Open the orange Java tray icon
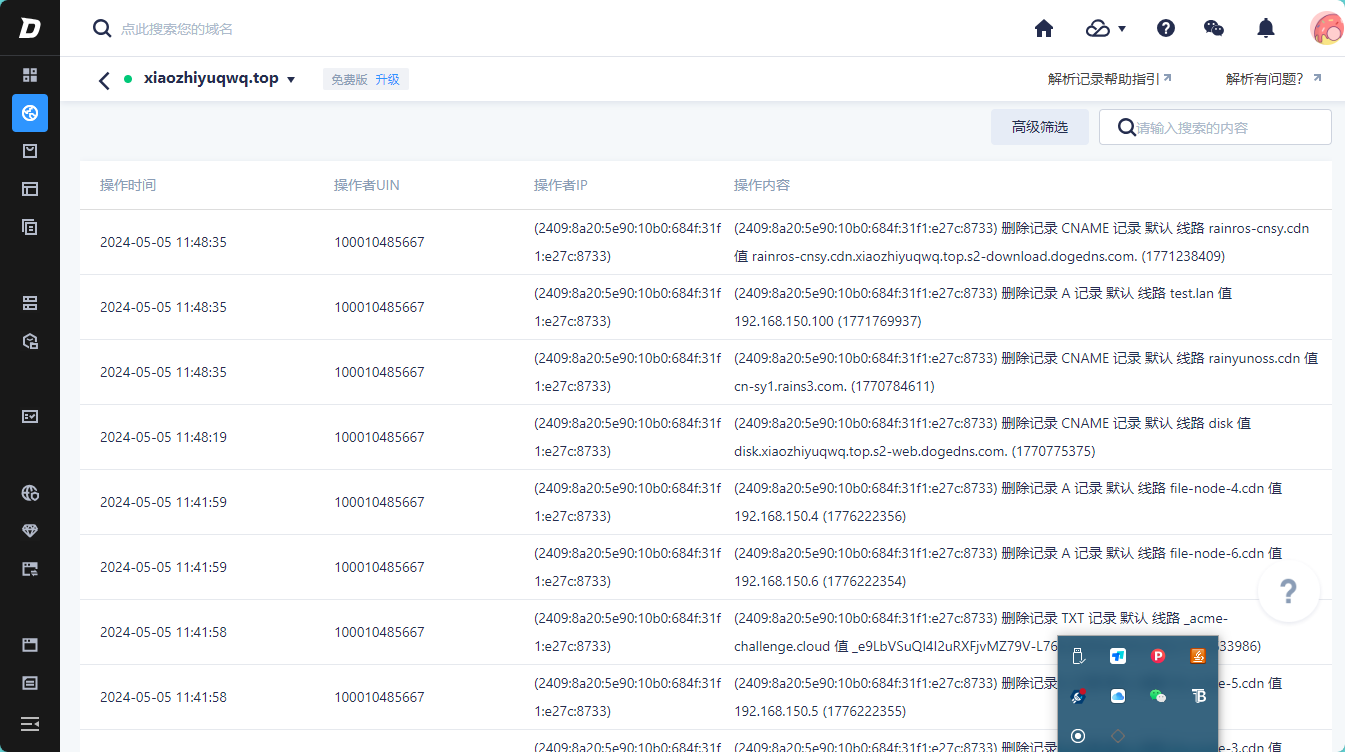The image size is (1345, 752). pos(1198,656)
